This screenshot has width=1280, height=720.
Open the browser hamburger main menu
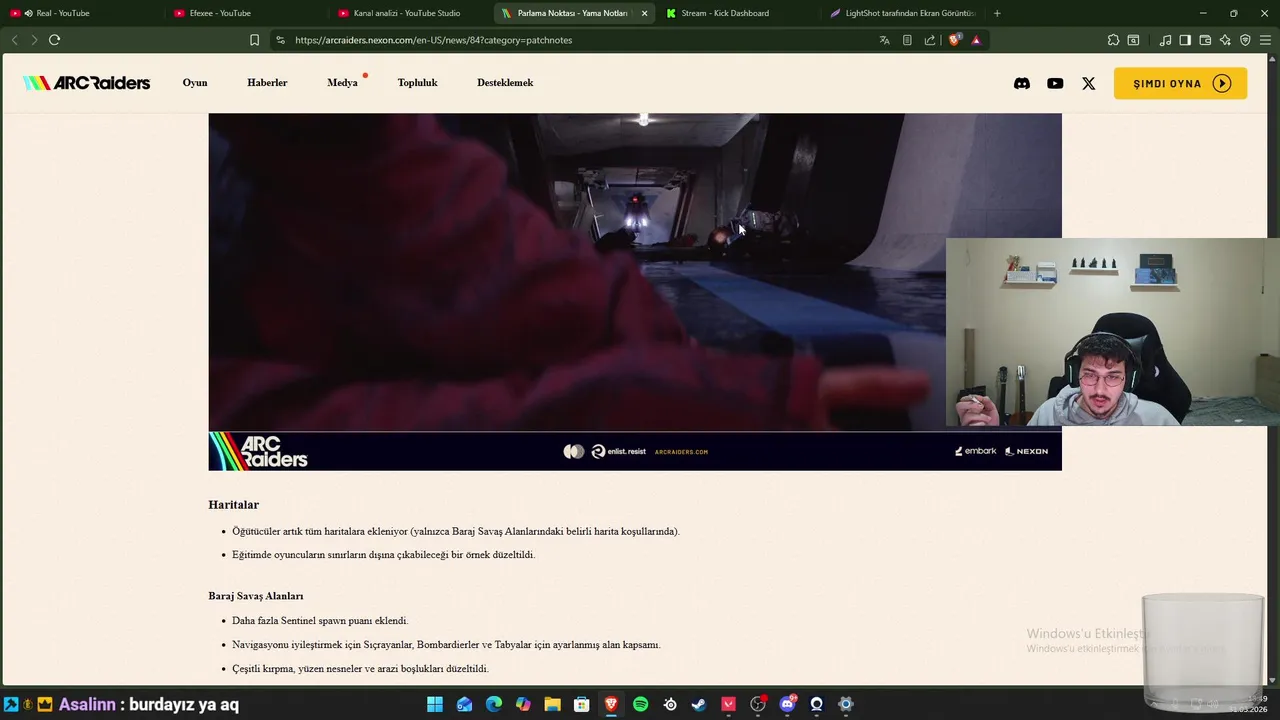tap(1265, 40)
